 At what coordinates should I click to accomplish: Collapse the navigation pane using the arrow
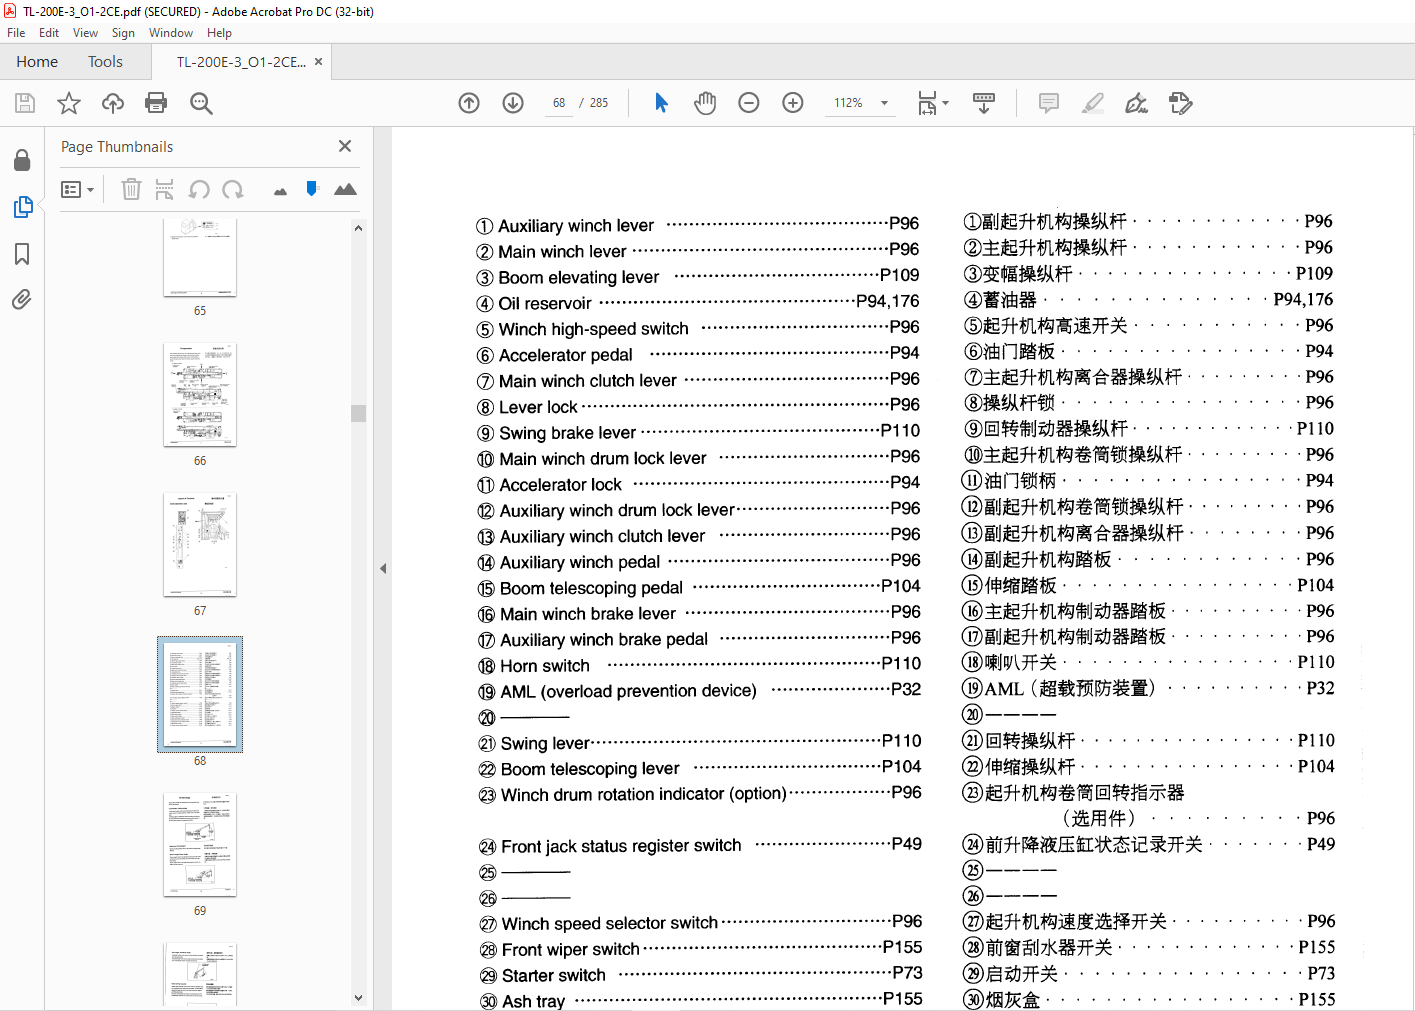point(383,568)
